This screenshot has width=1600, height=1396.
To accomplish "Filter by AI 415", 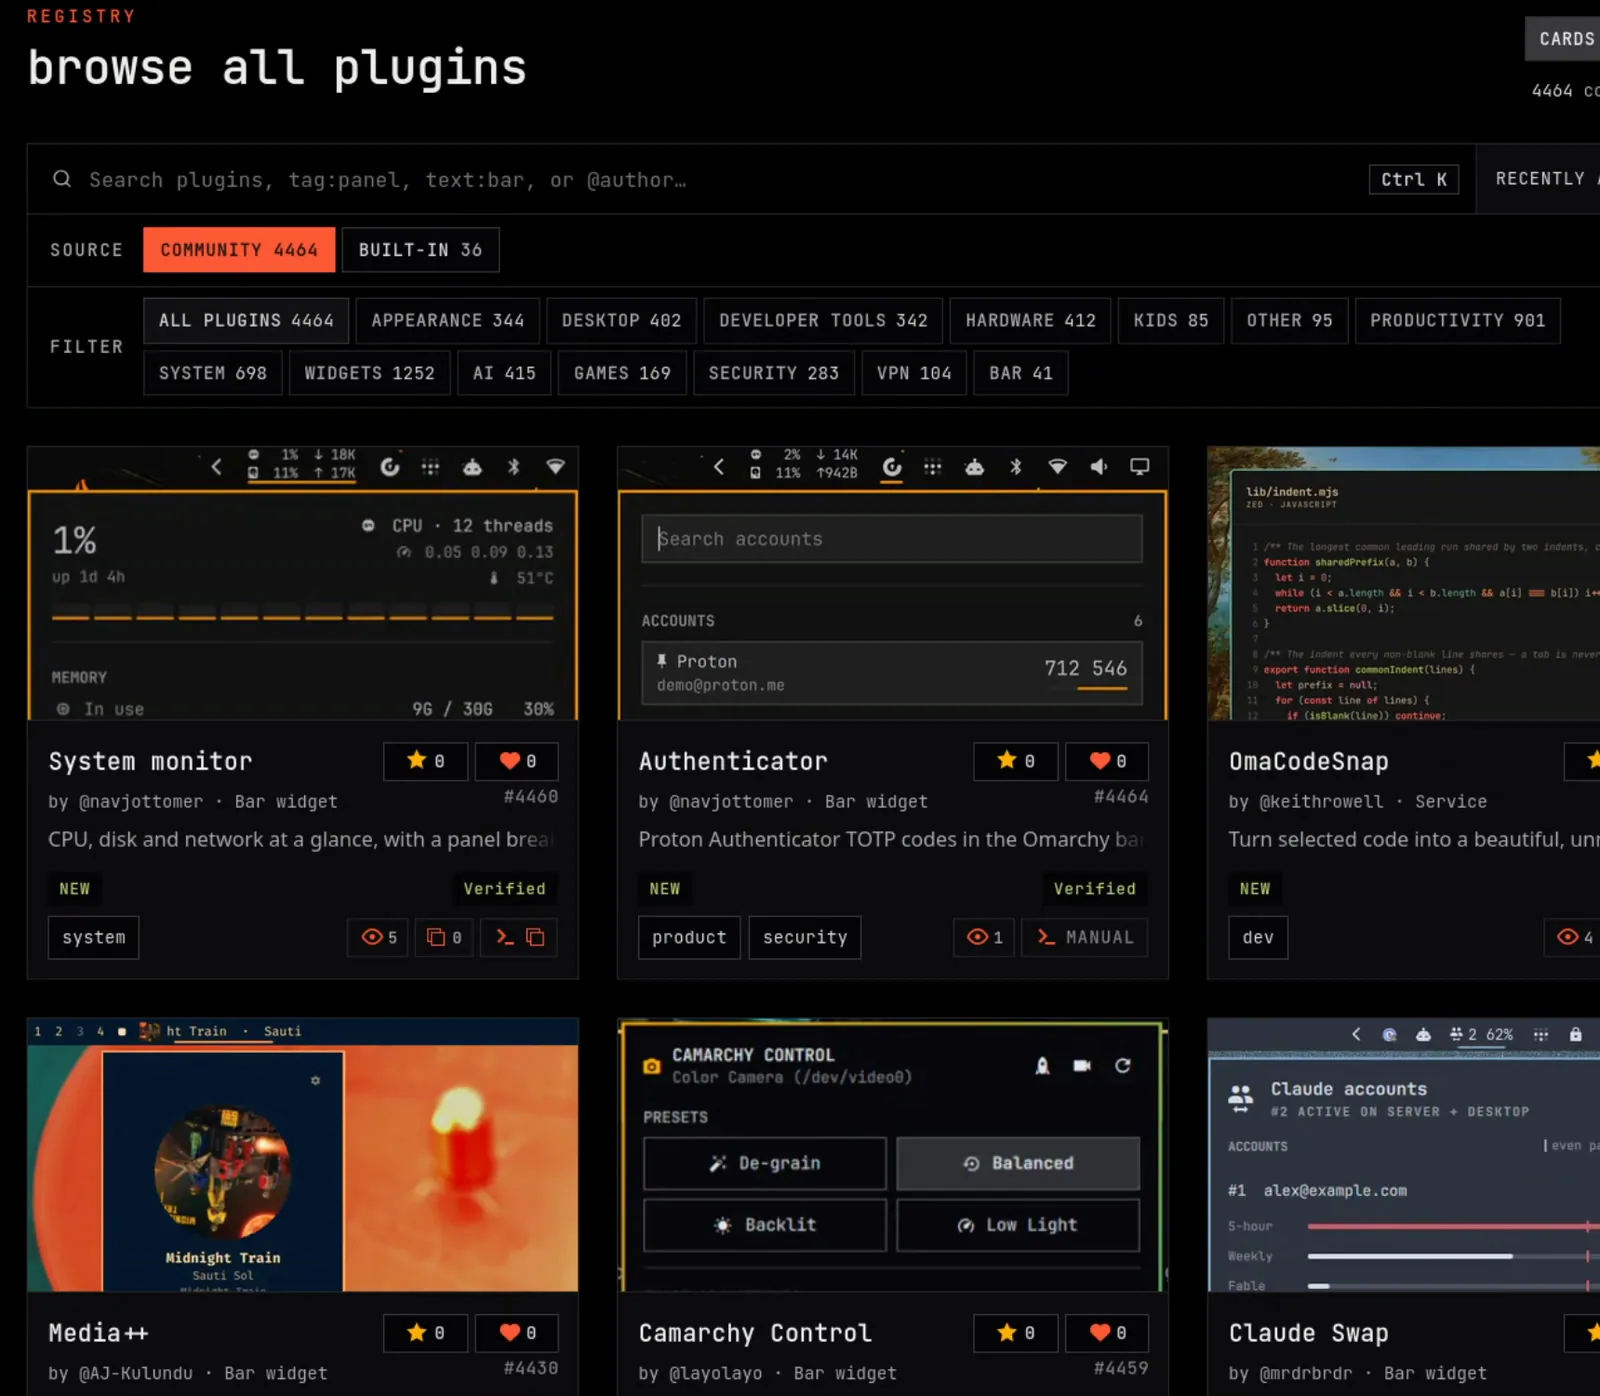I will click(504, 373).
